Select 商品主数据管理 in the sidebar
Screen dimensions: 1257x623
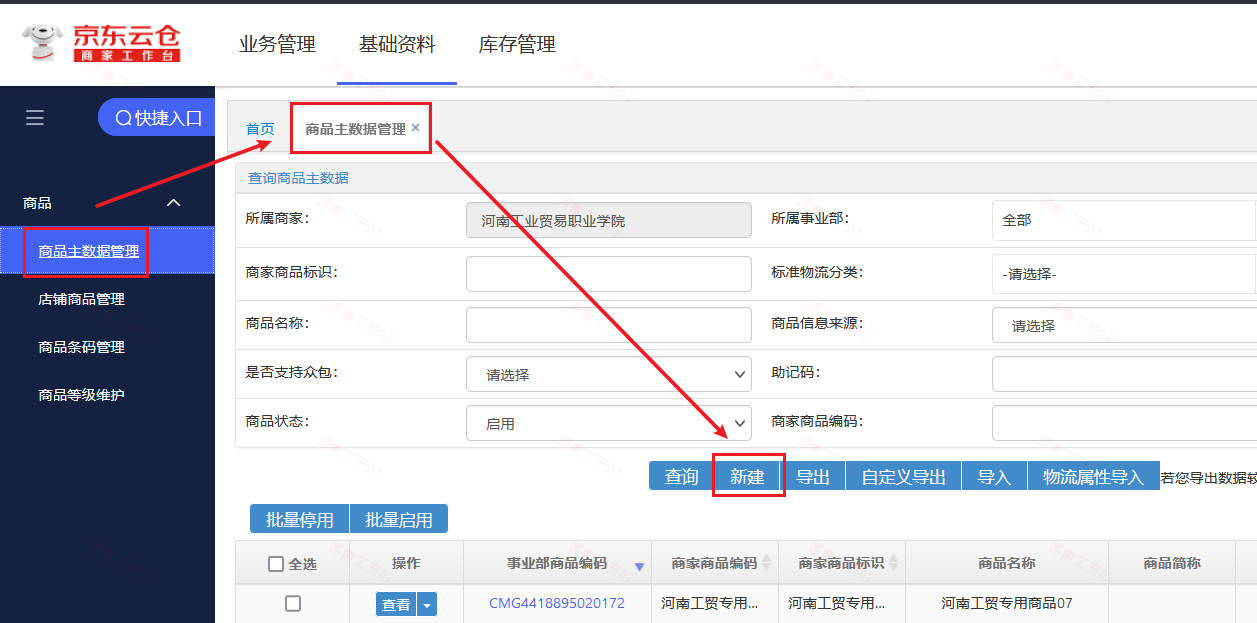pos(89,251)
